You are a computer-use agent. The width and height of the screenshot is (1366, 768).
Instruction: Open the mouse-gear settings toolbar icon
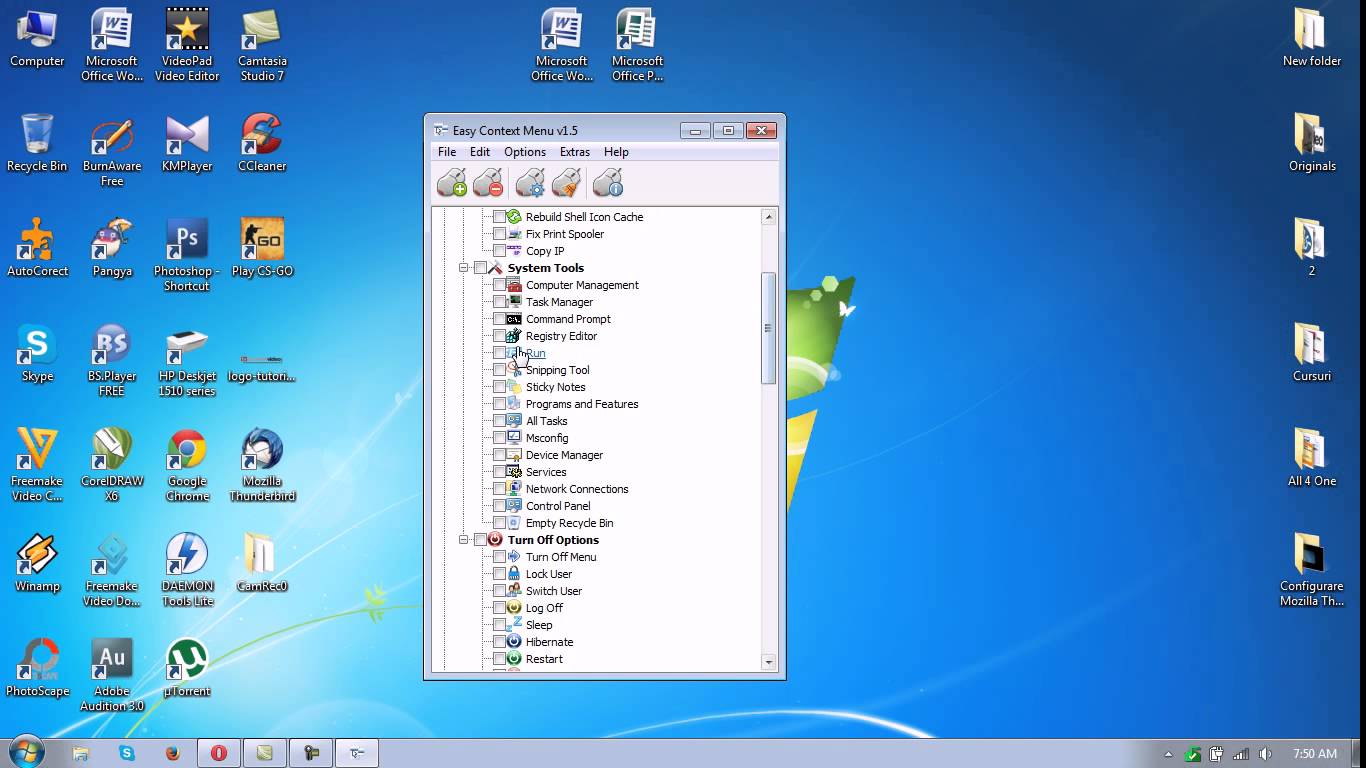[x=530, y=183]
